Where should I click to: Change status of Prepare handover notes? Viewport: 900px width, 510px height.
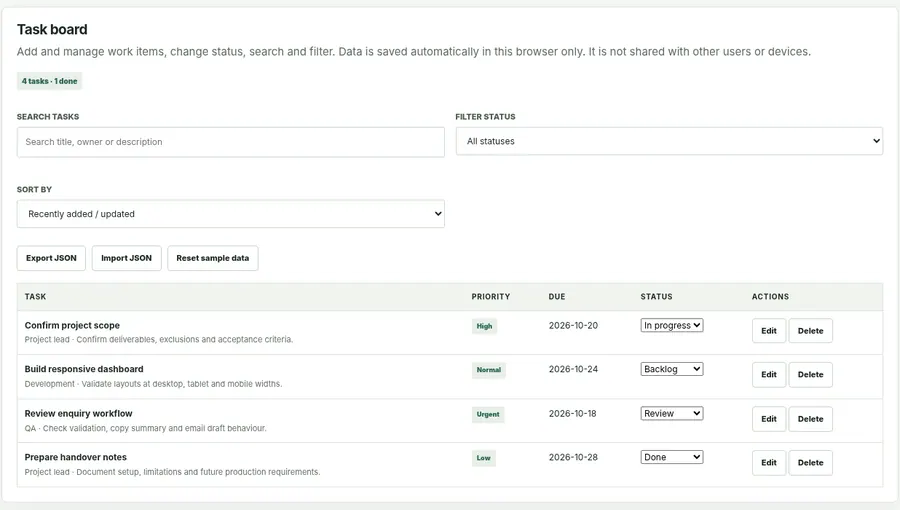672,457
